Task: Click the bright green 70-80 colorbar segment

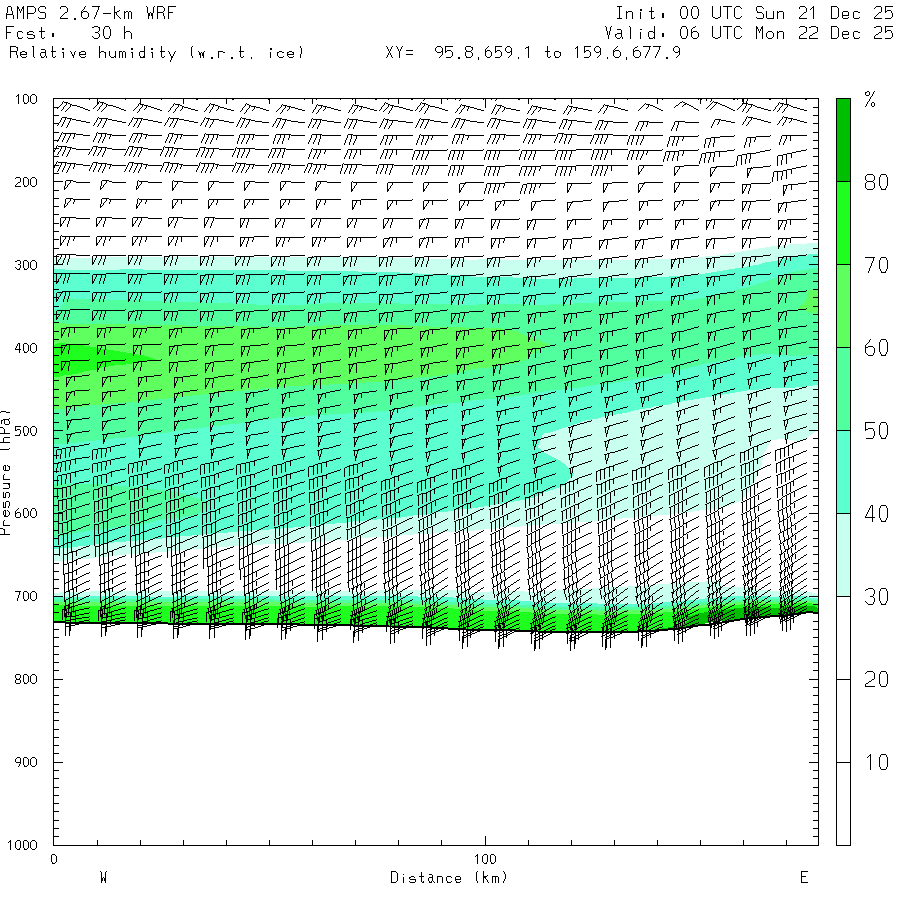Action: (x=843, y=223)
